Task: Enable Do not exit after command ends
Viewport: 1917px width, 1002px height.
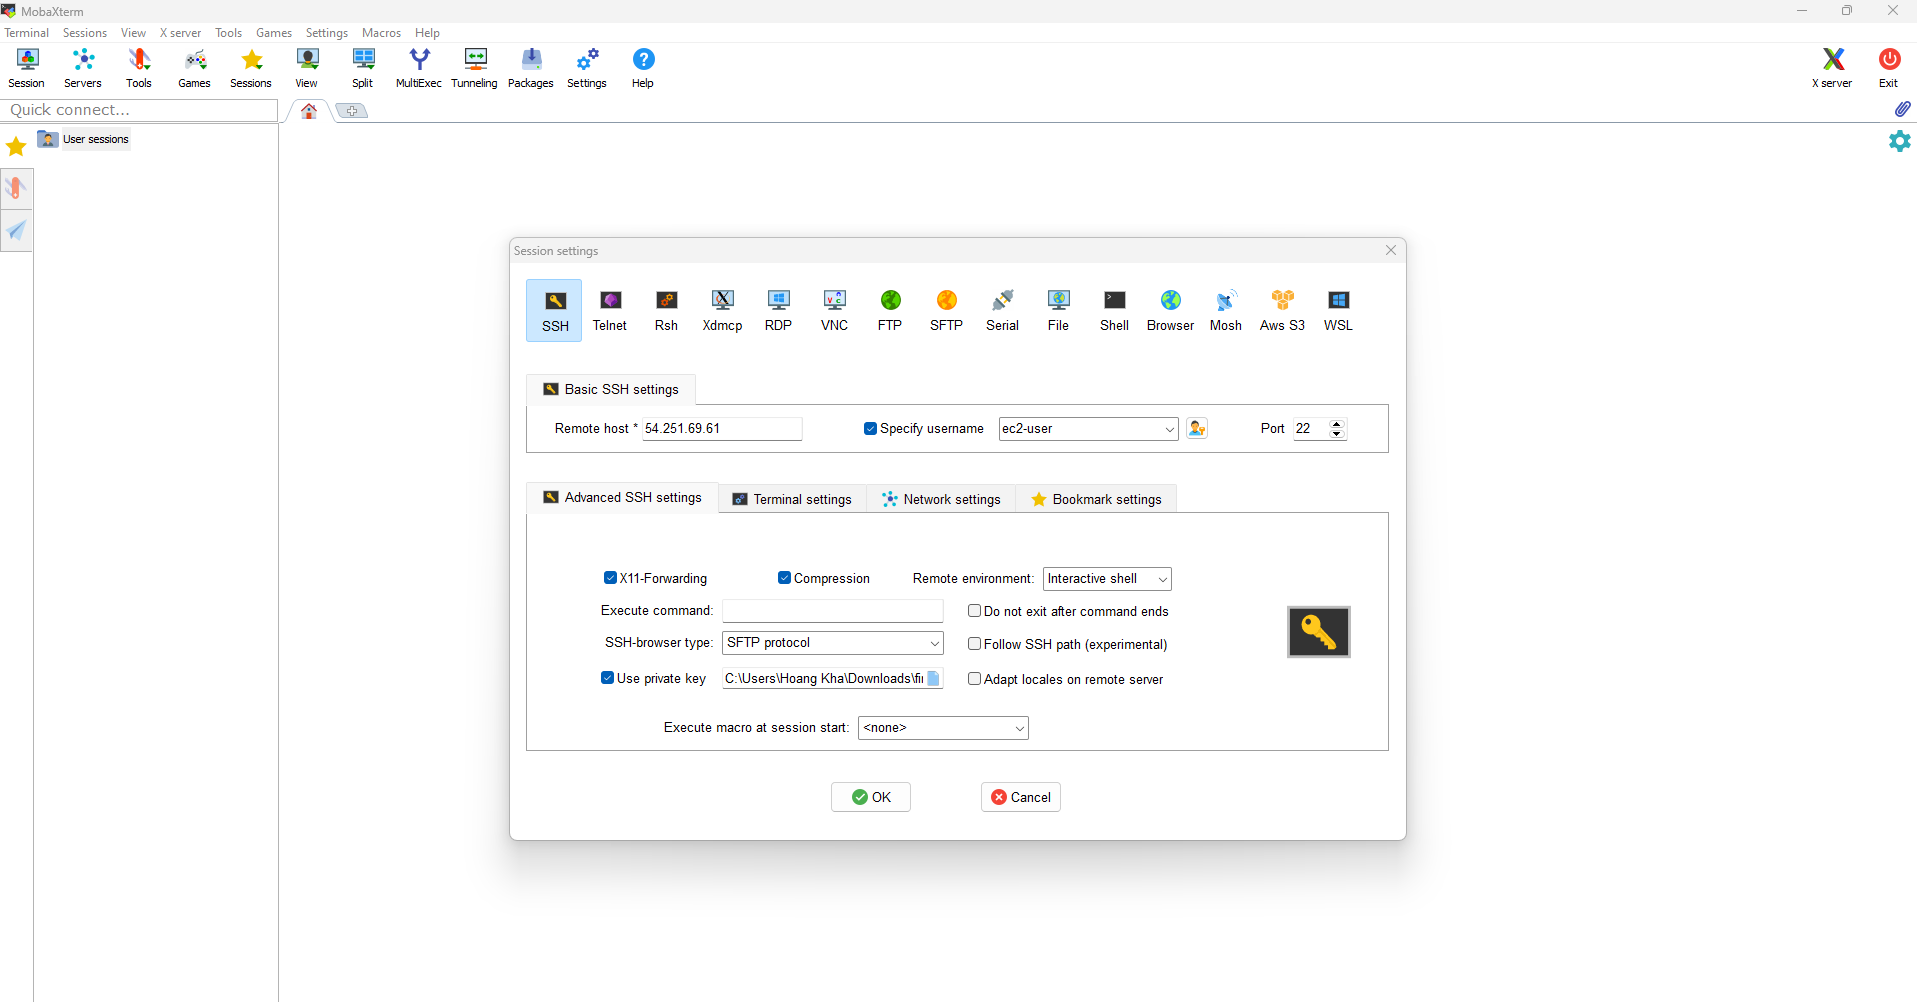Action: pos(974,611)
